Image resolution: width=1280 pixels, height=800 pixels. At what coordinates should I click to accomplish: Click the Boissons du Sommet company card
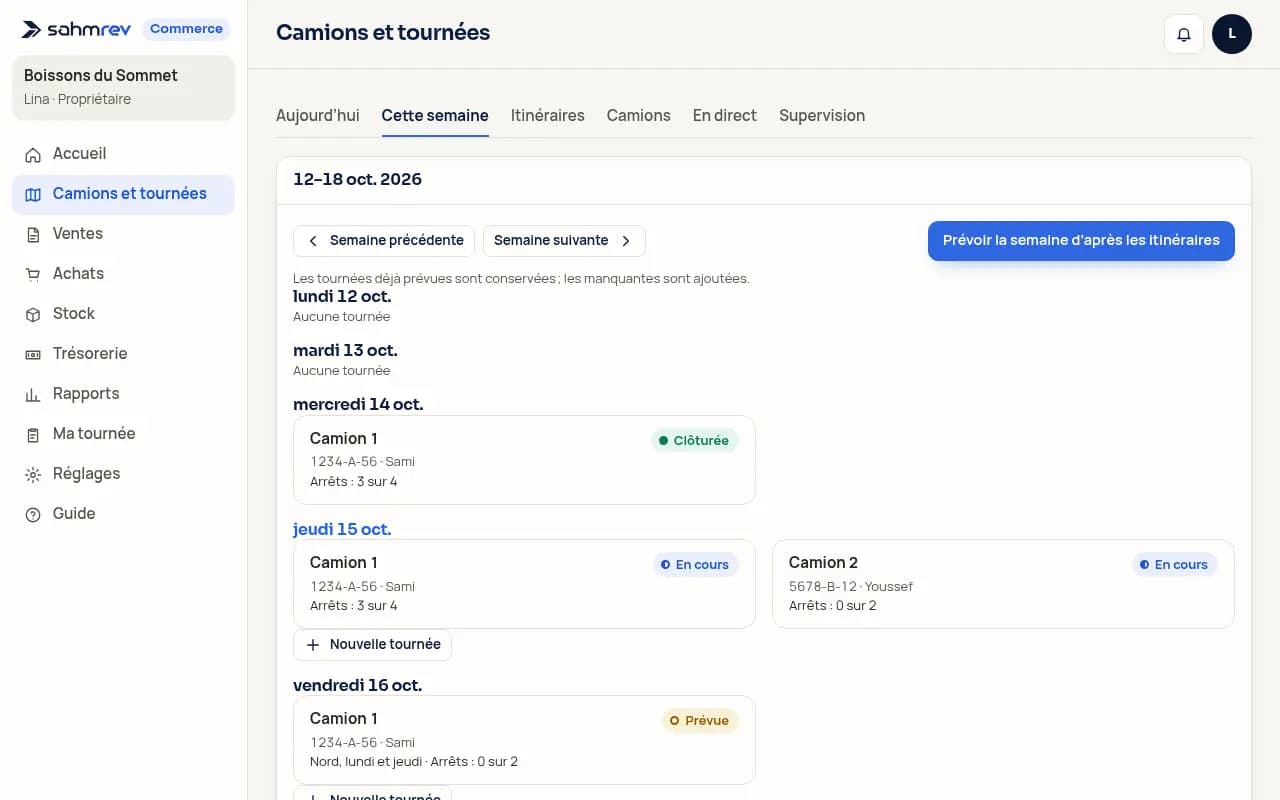123,87
